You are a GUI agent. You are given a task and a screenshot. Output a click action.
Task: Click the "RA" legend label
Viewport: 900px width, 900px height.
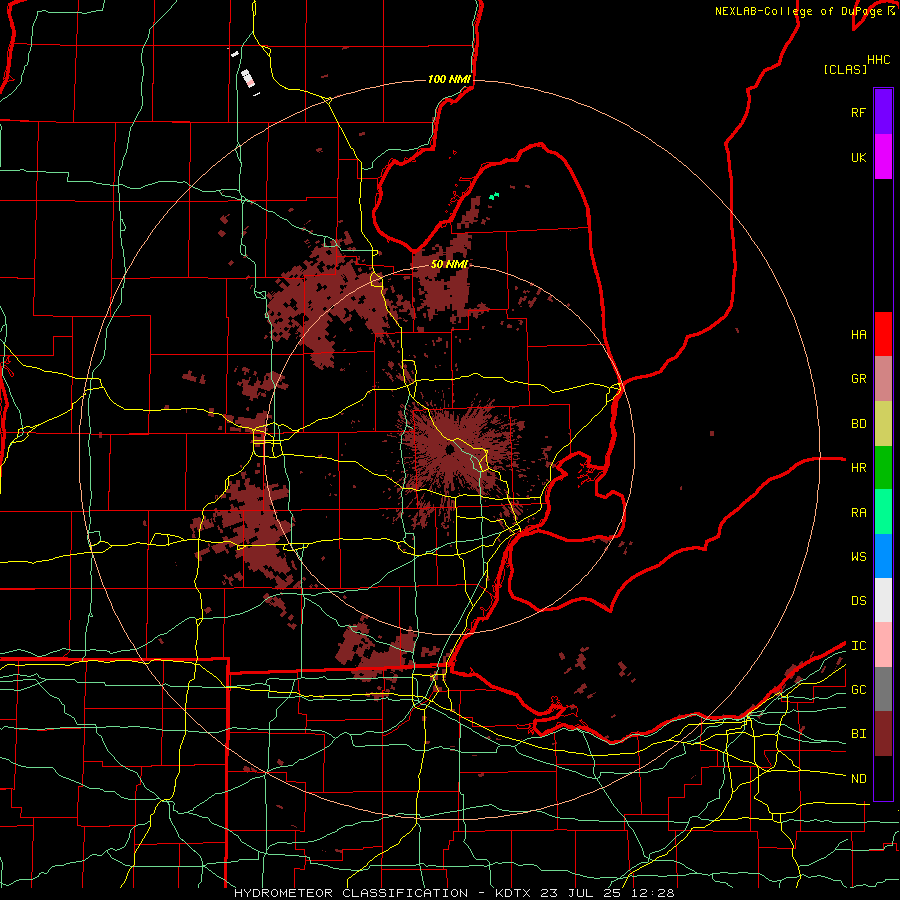[x=858, y=513]
